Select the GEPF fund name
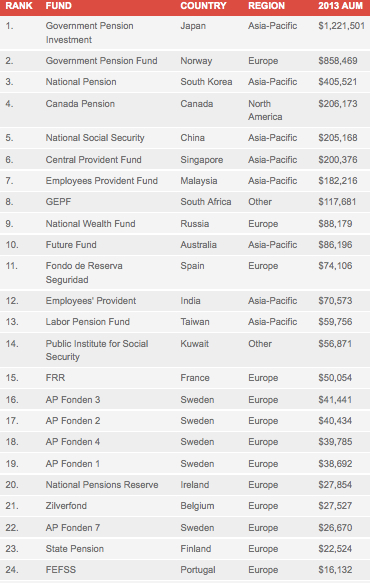The image size is (370, 583). tap(58, 202)
